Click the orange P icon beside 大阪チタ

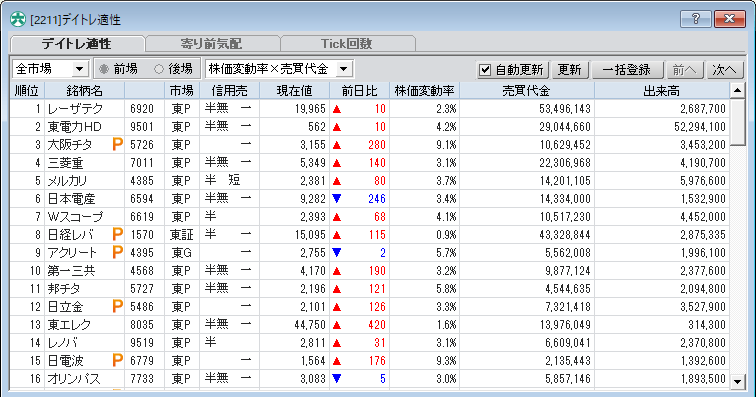pyautogui.click(x=117, y=144)
